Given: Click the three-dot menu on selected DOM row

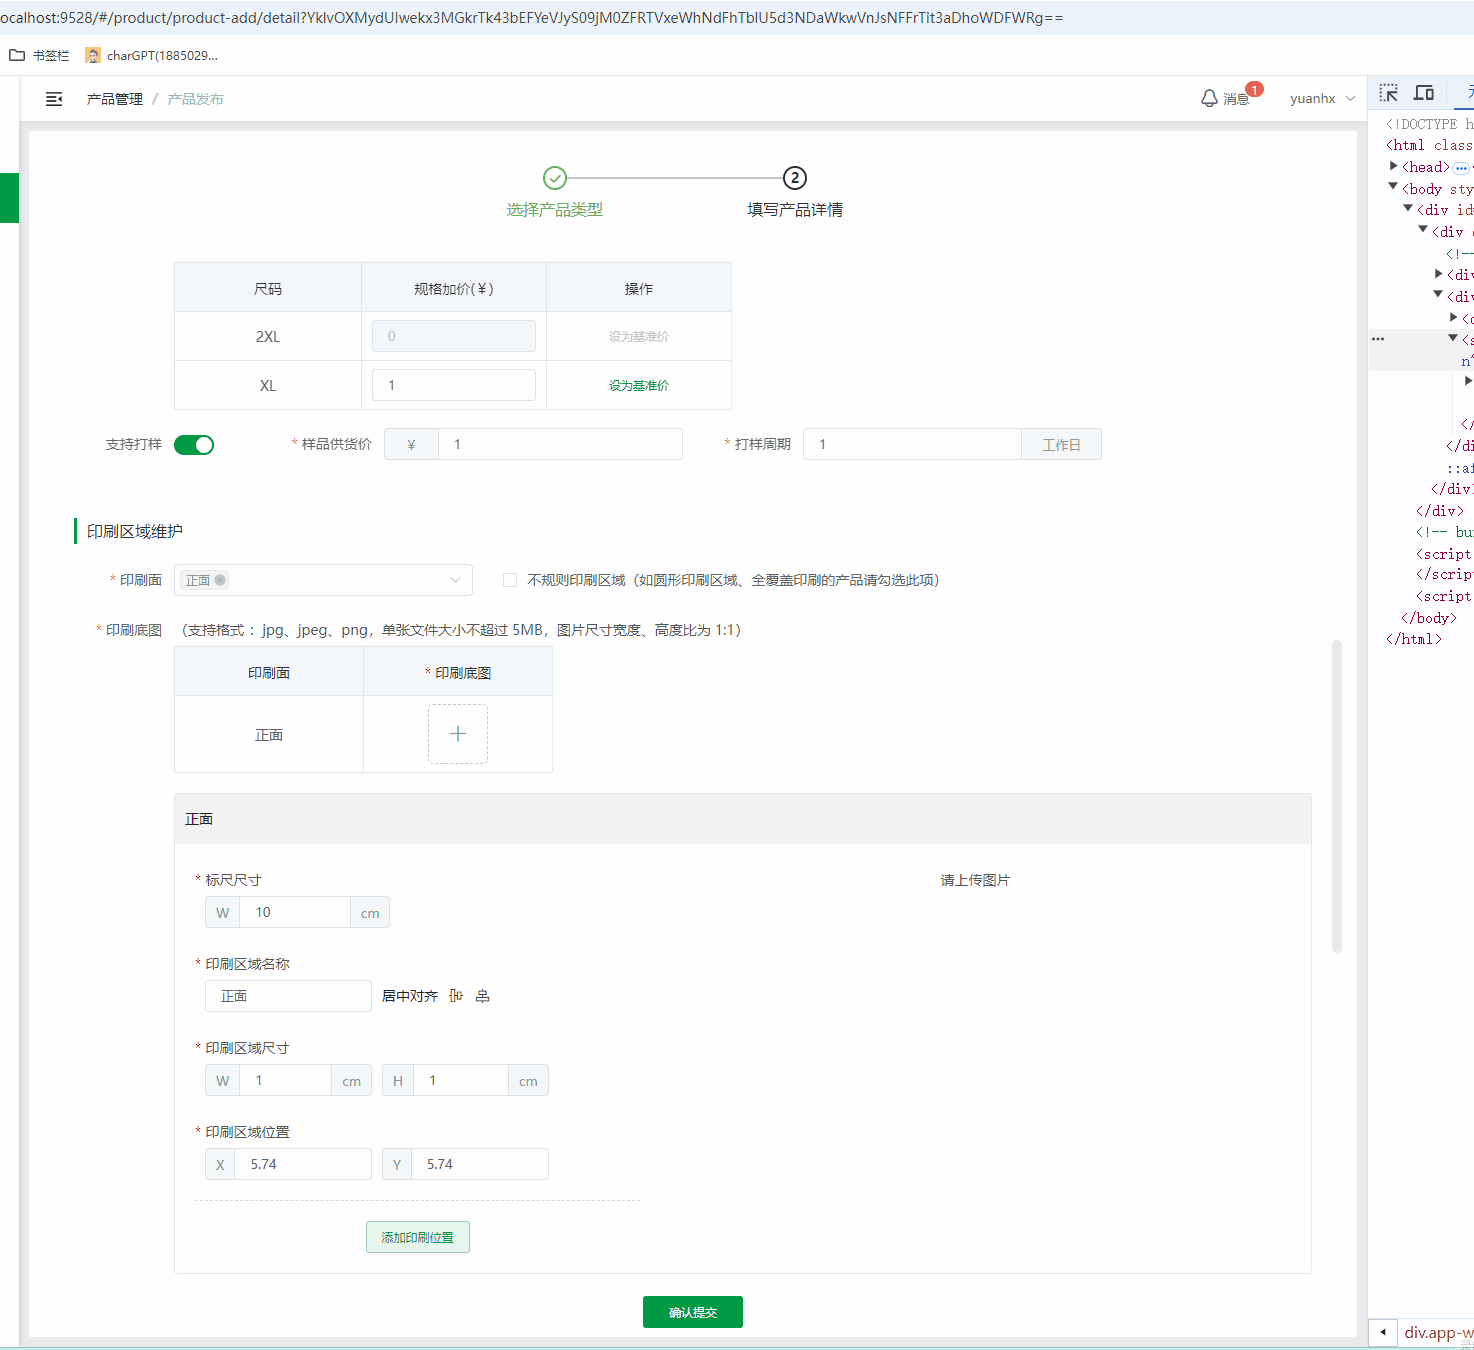Looking at the screenshot, I should click(x=1378, y=339).
